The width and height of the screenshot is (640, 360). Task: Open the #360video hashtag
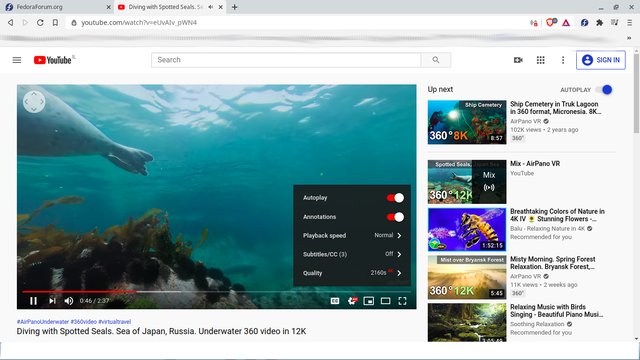click(83, 322)
